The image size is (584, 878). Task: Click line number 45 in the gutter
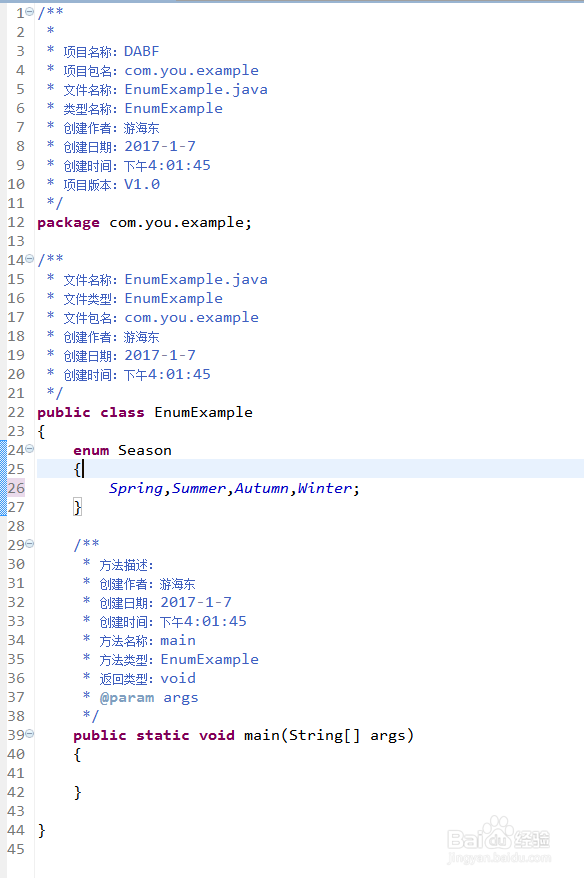16,849
